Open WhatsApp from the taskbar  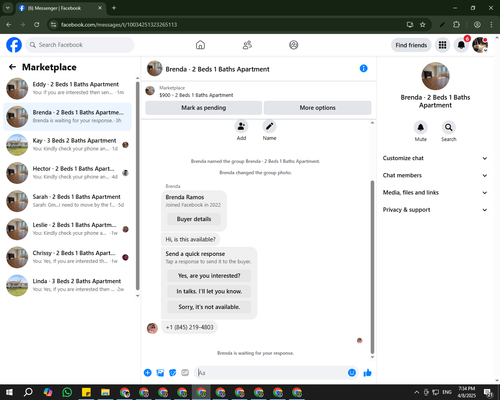tap(67, 392)
